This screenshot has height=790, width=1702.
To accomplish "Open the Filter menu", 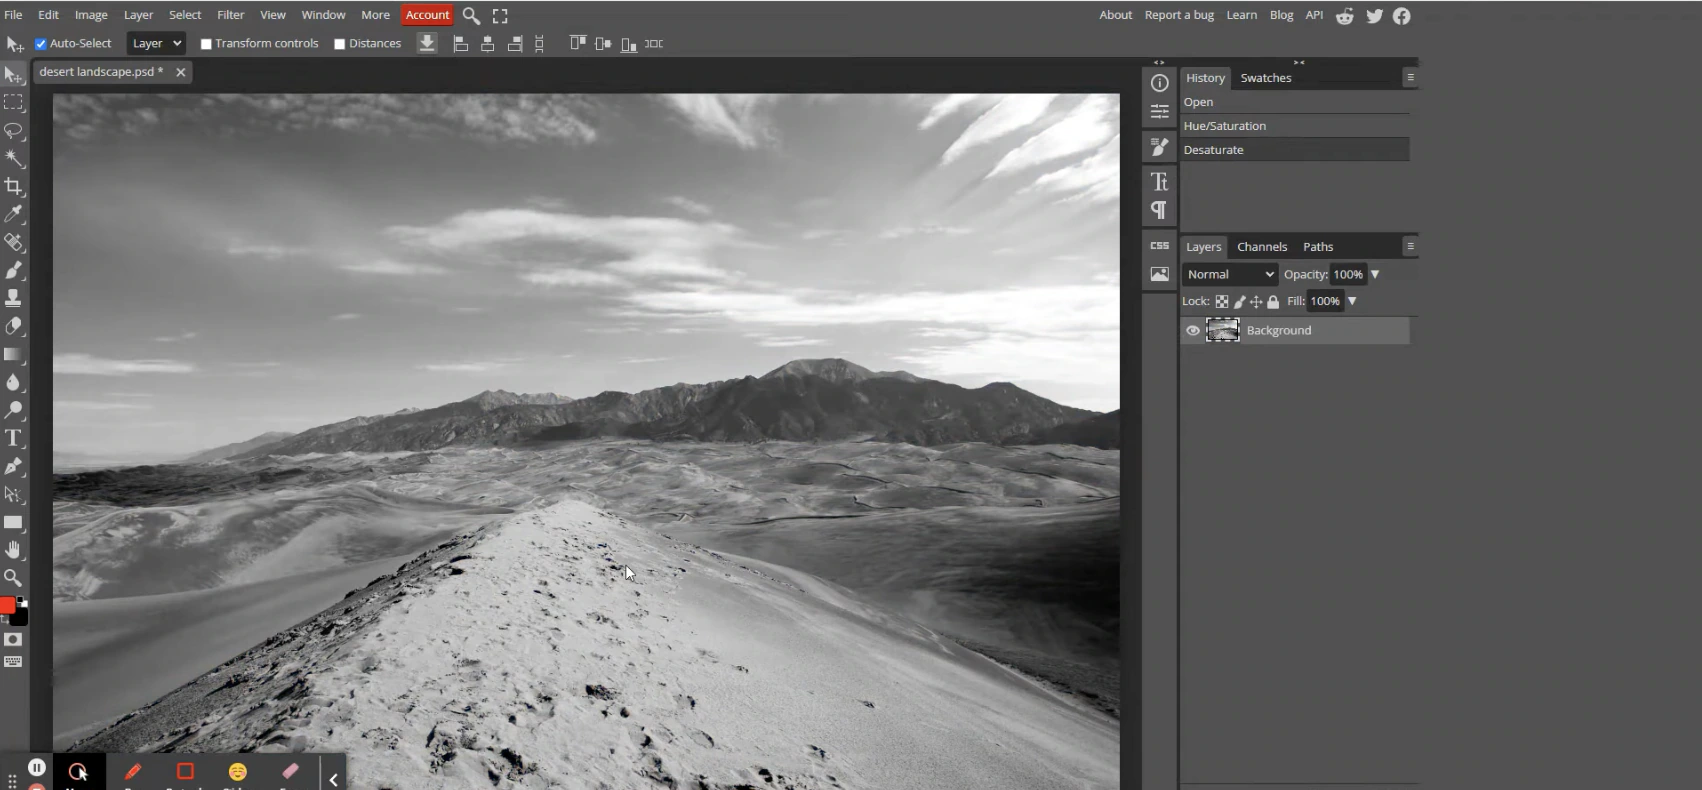I will [x=231, y=15].
